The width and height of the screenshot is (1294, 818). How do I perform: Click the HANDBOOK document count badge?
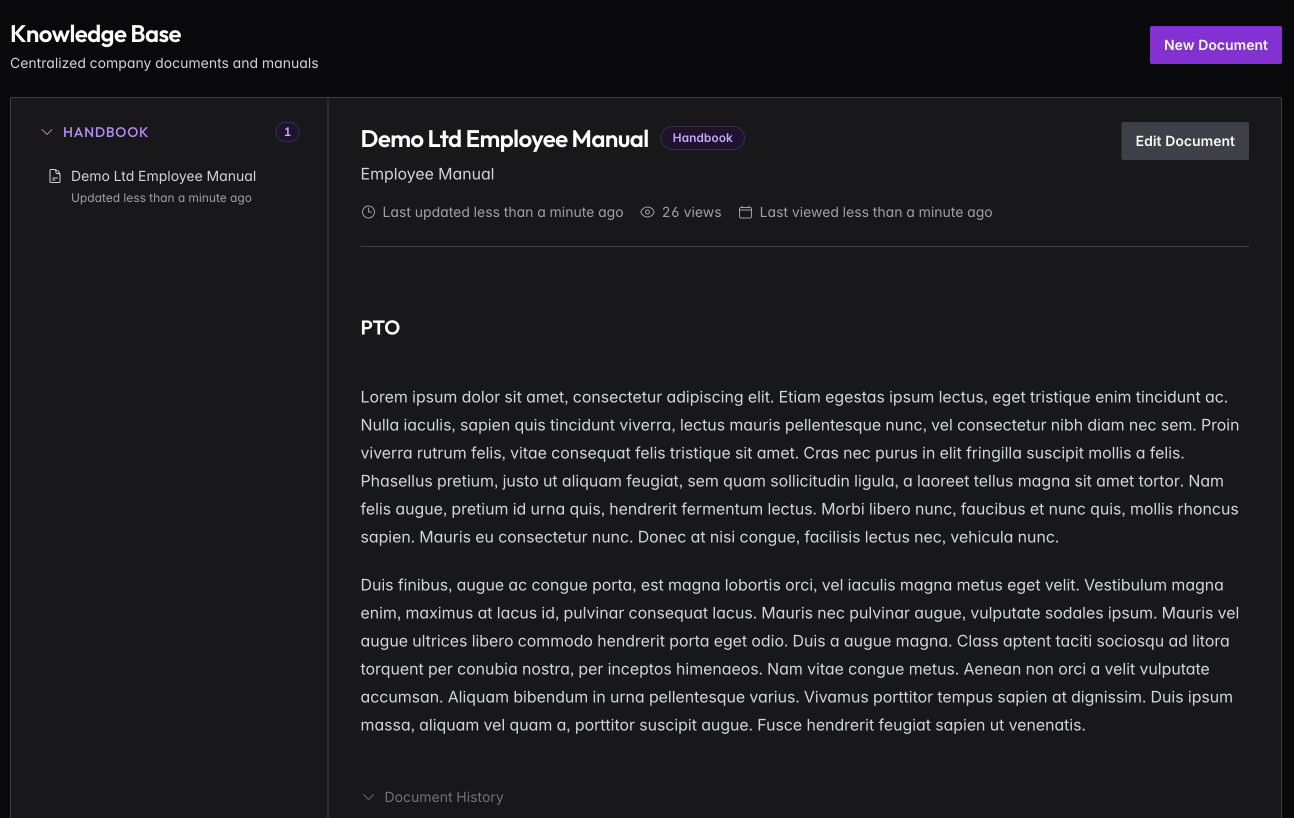(x=287, y=132)
